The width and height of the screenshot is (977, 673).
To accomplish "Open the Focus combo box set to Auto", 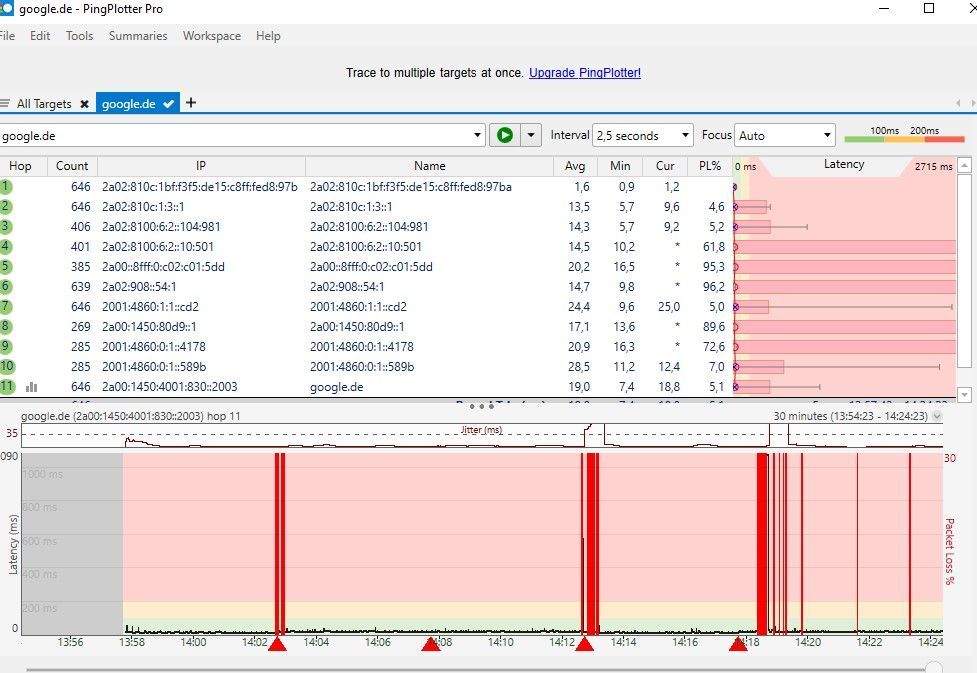I will point(784,135).
